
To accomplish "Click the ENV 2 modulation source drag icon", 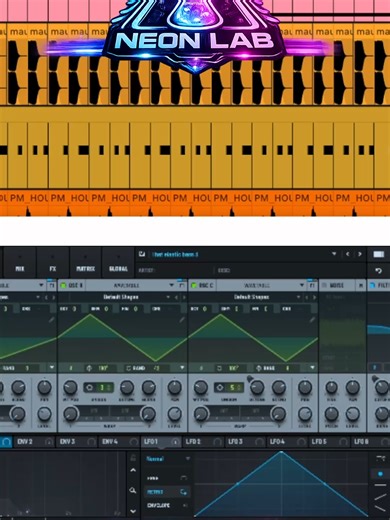I will coord(49,442).
